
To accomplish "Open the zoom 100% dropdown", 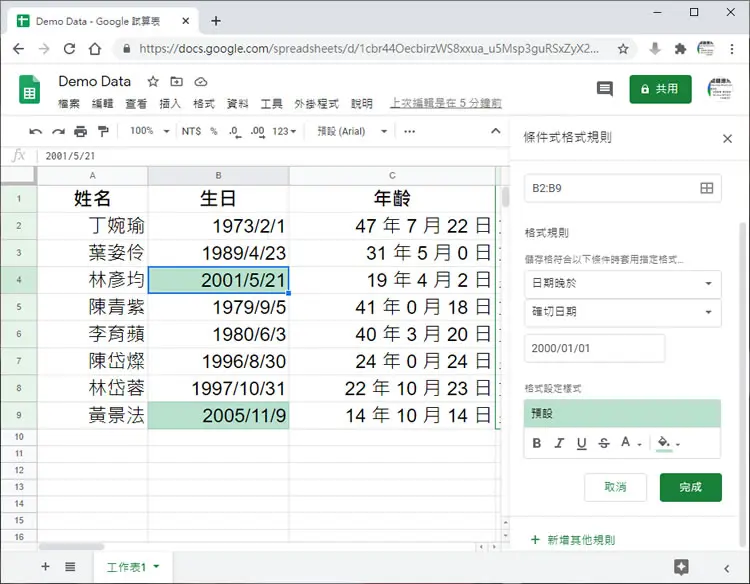I will pyautogui.click(x=150, y=131).
